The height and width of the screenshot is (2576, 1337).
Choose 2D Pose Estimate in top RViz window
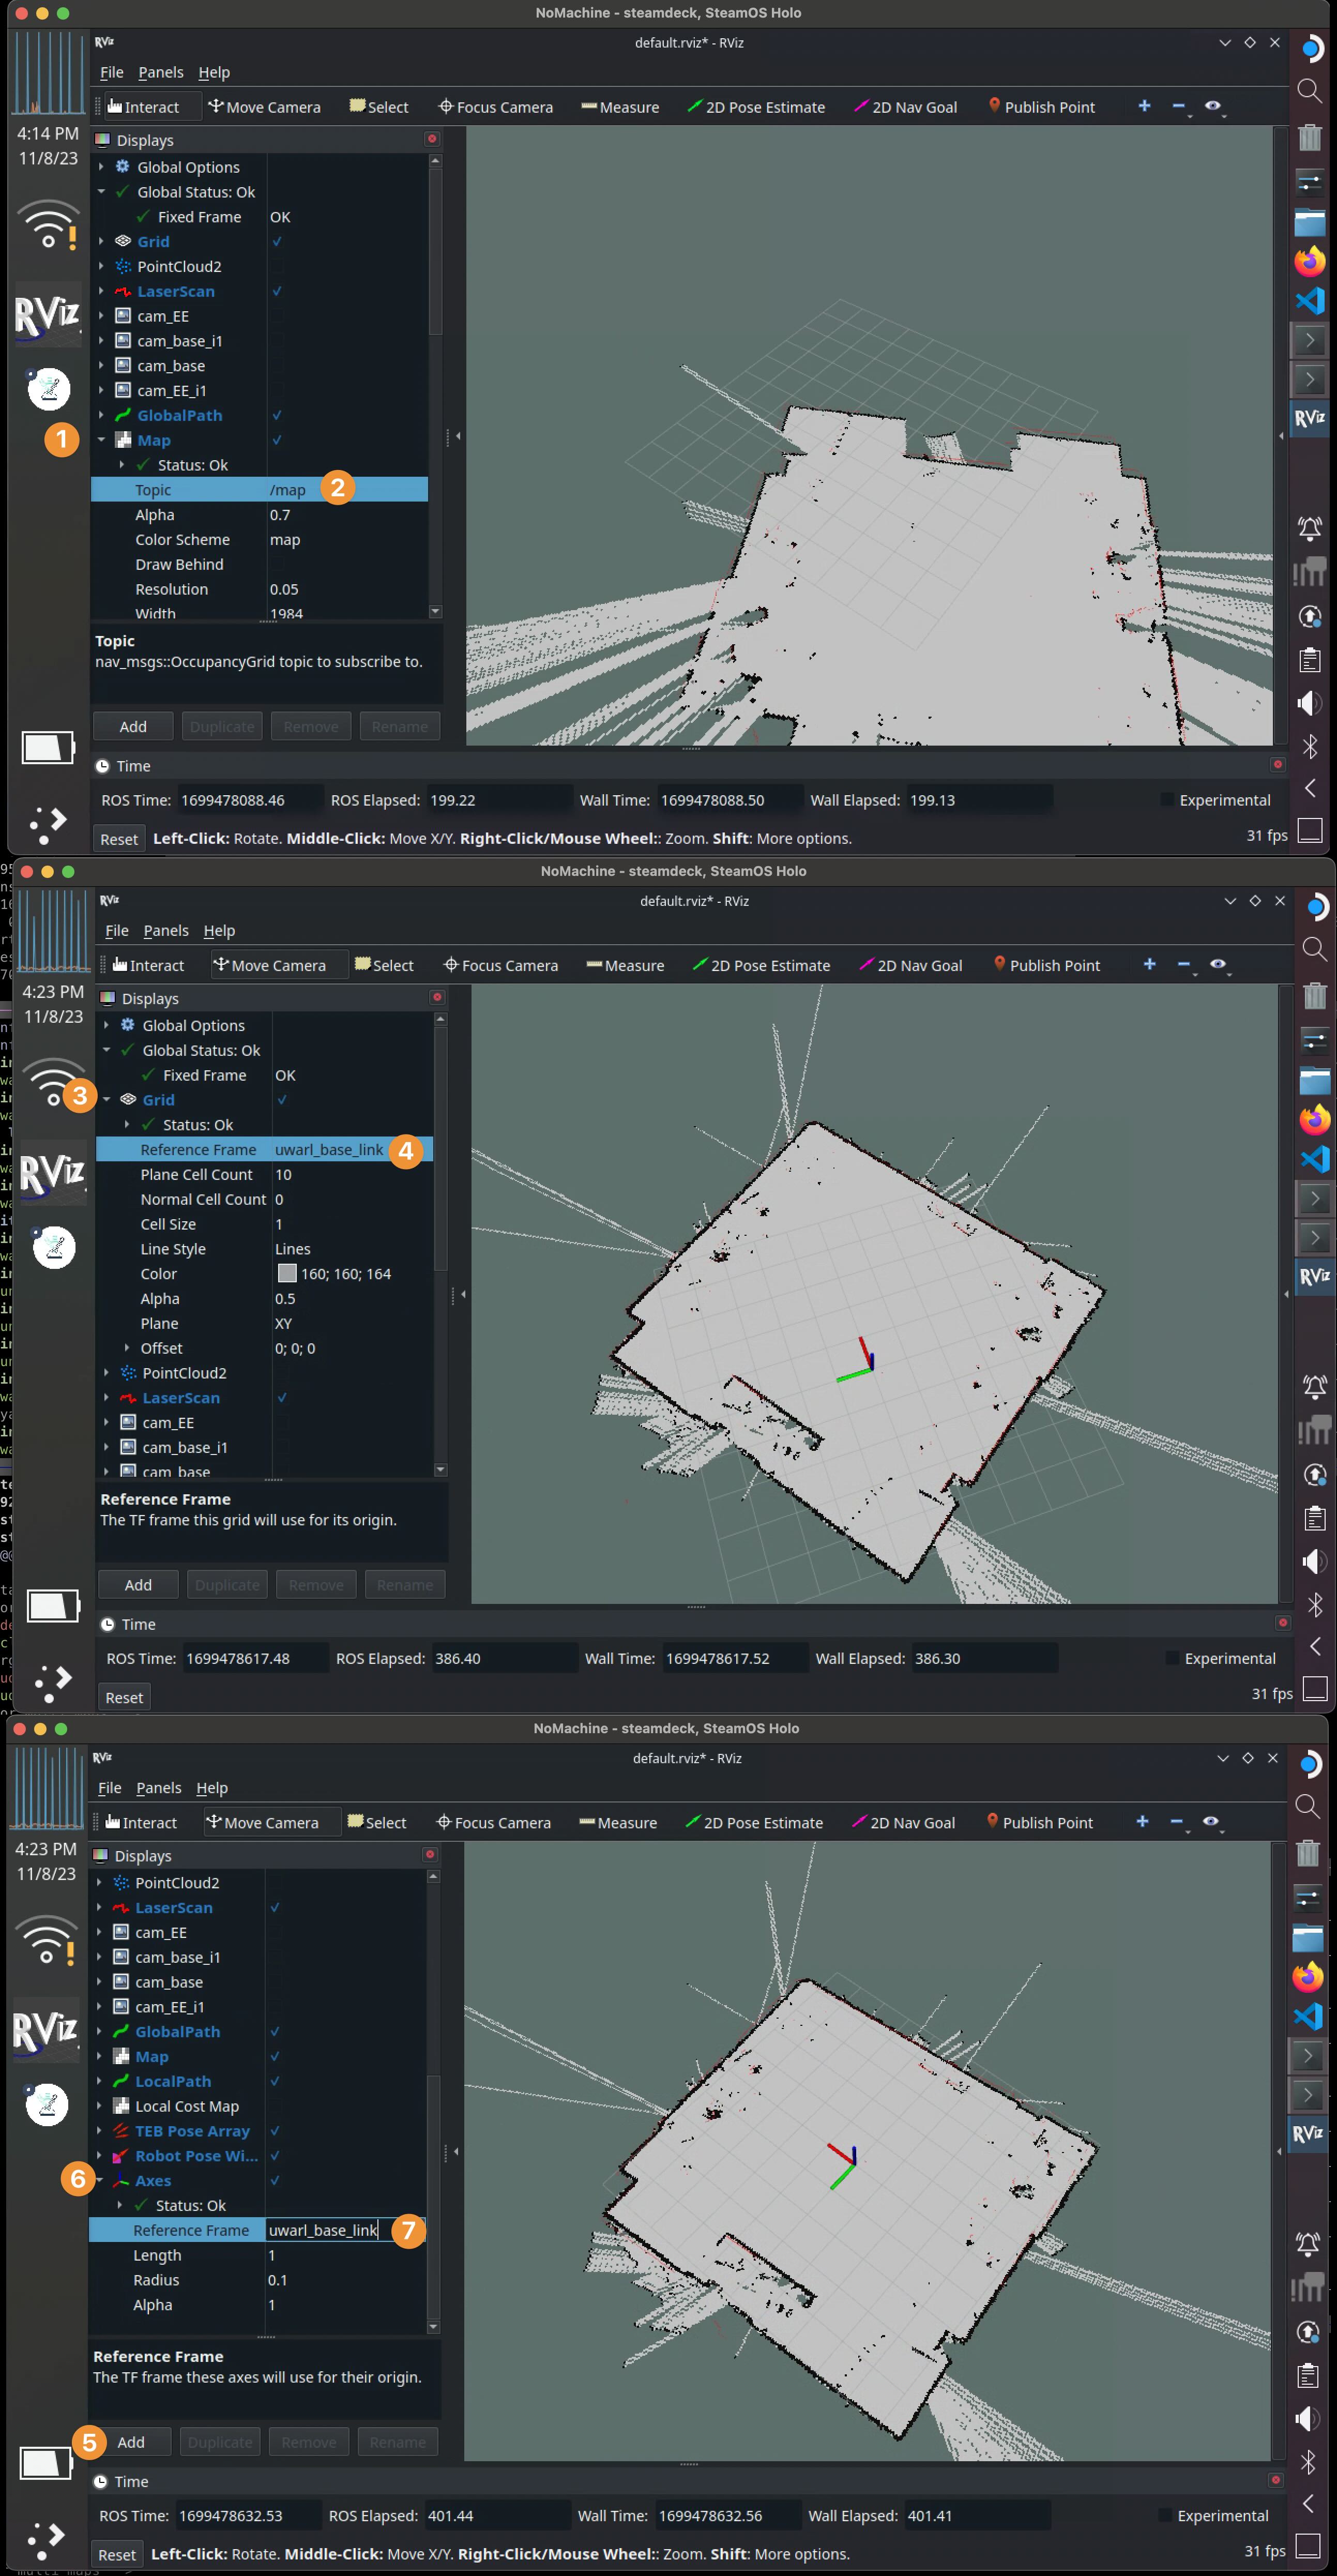(756, 107)
